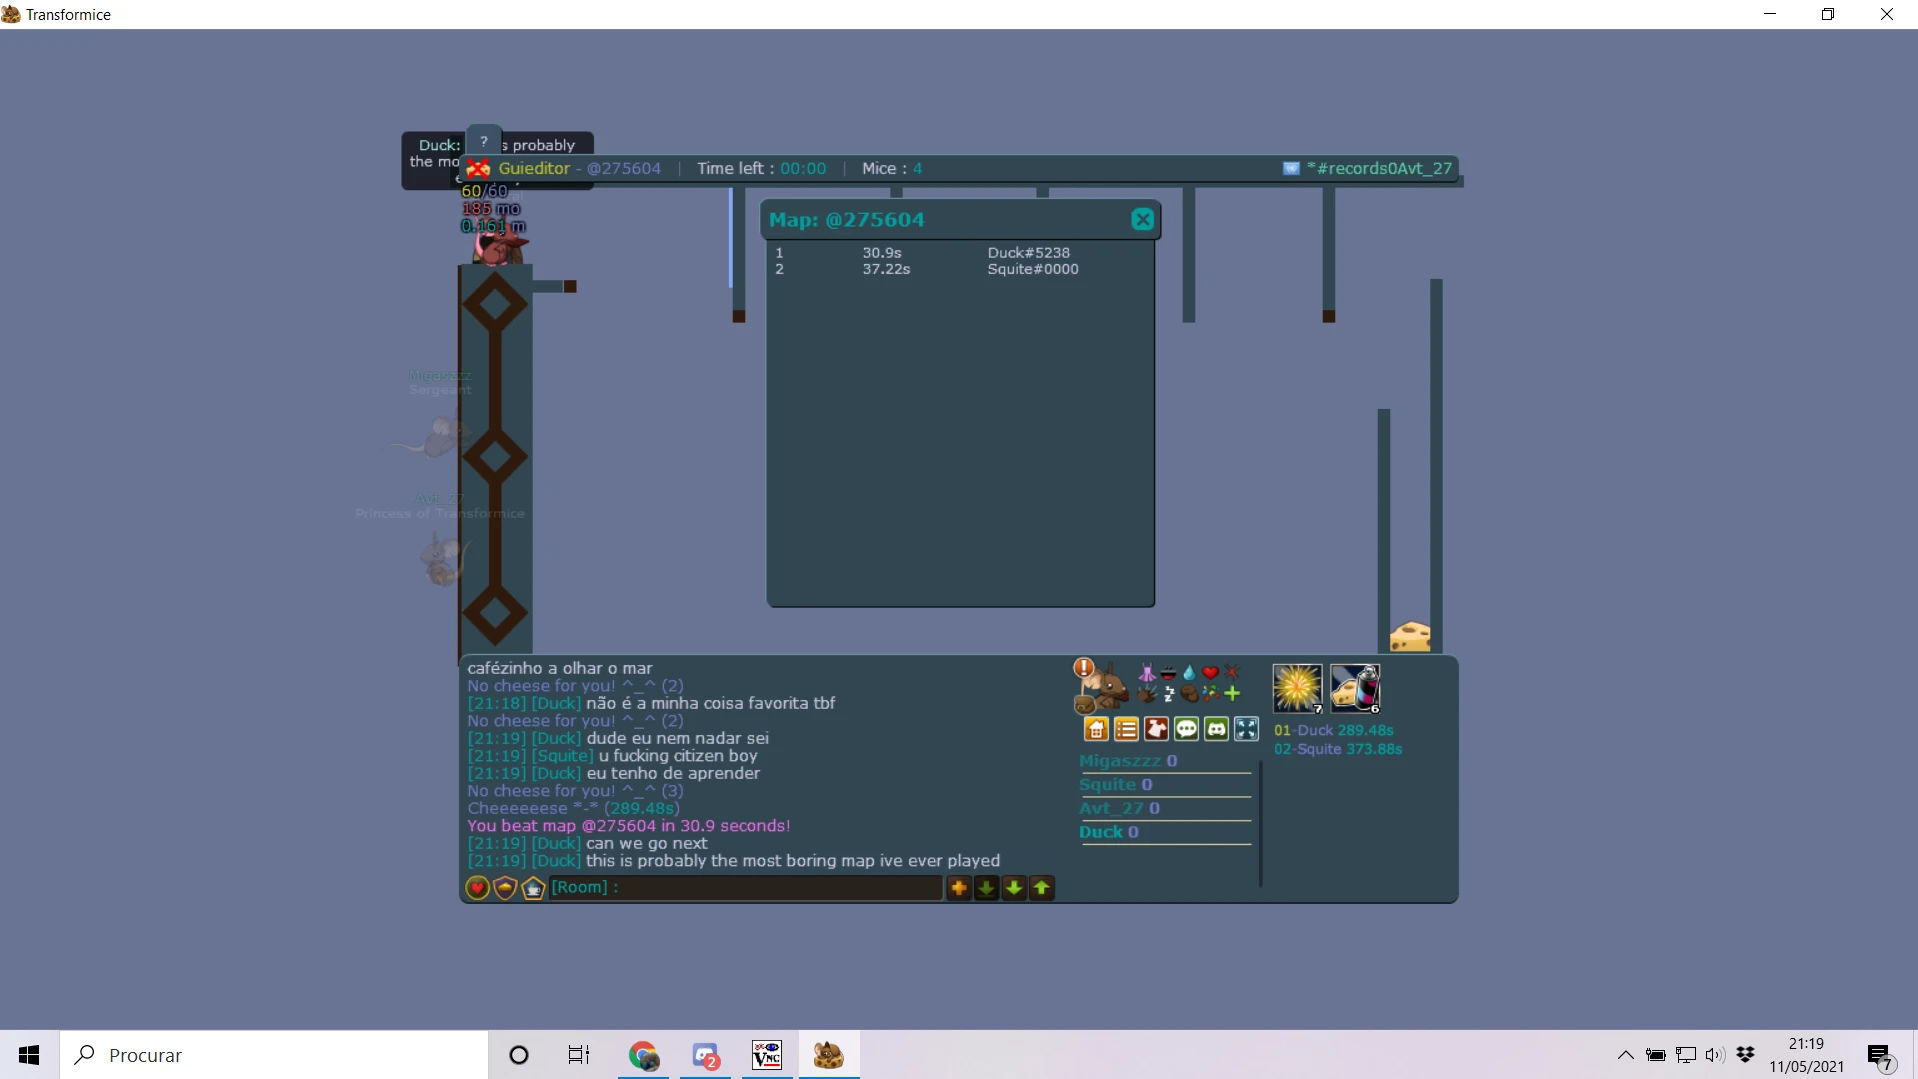Open the orange list menu button

click(1126, 729)
